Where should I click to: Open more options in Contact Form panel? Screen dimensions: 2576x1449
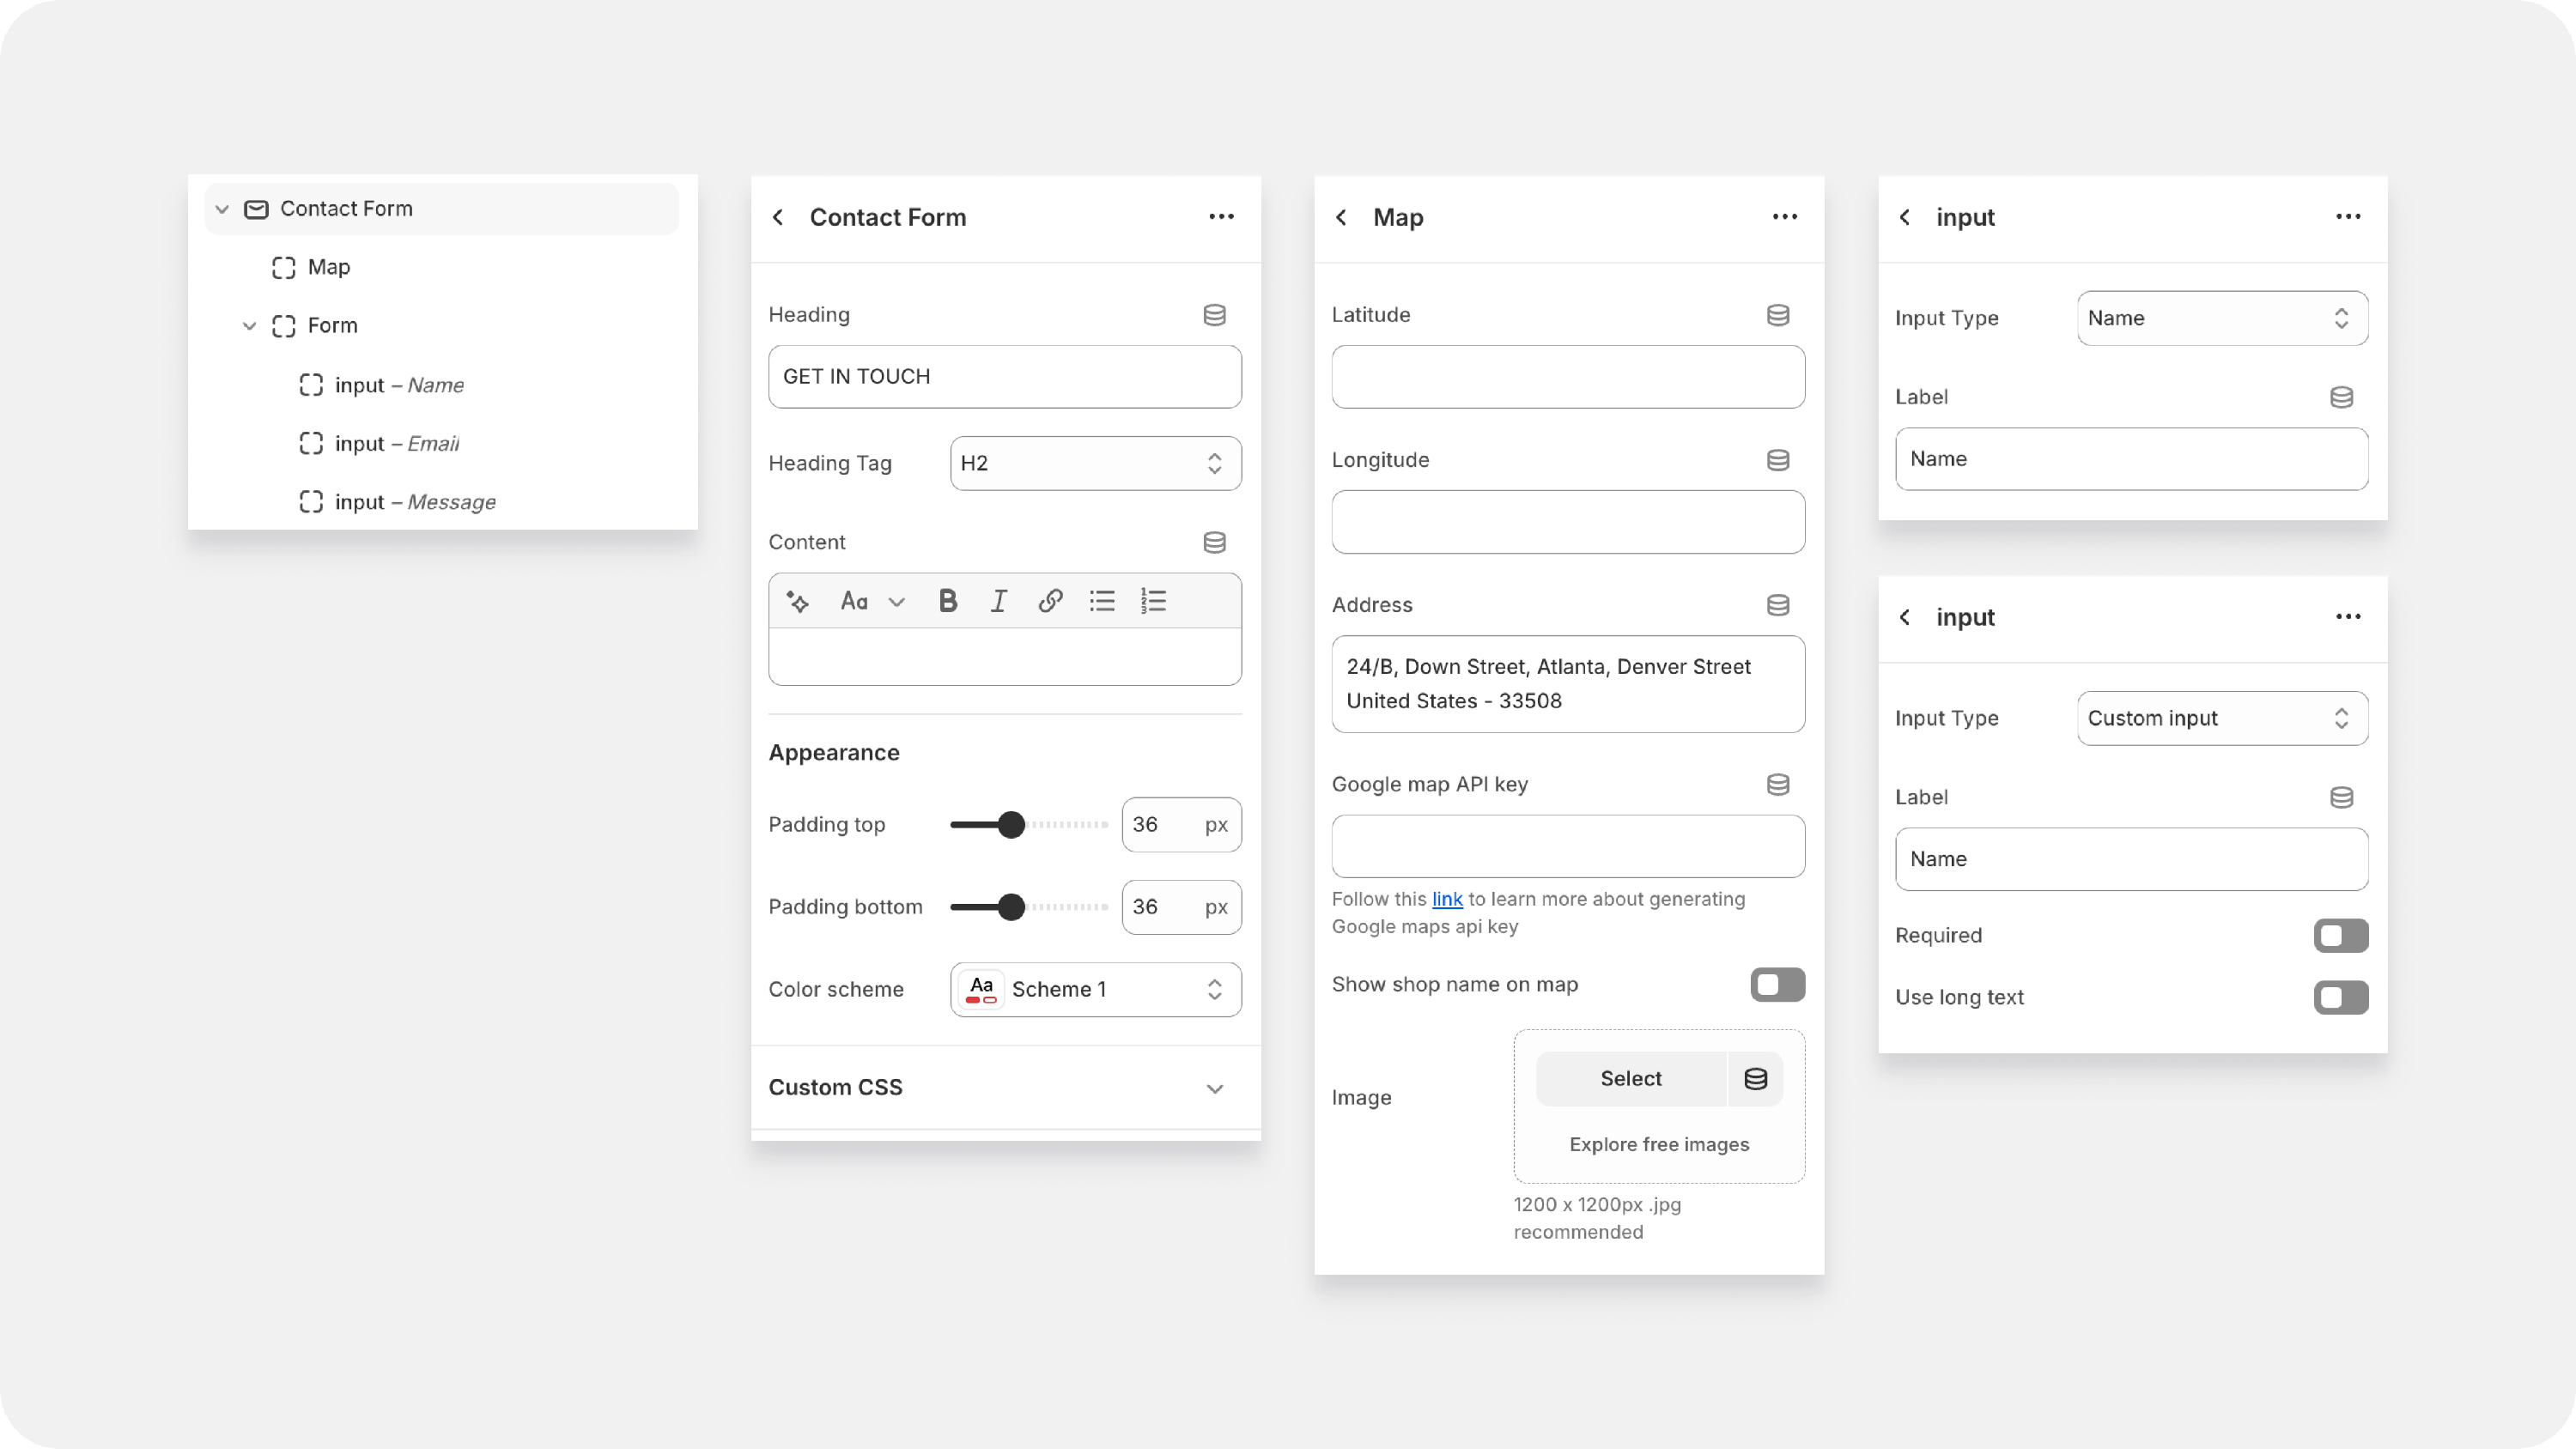1221,217
